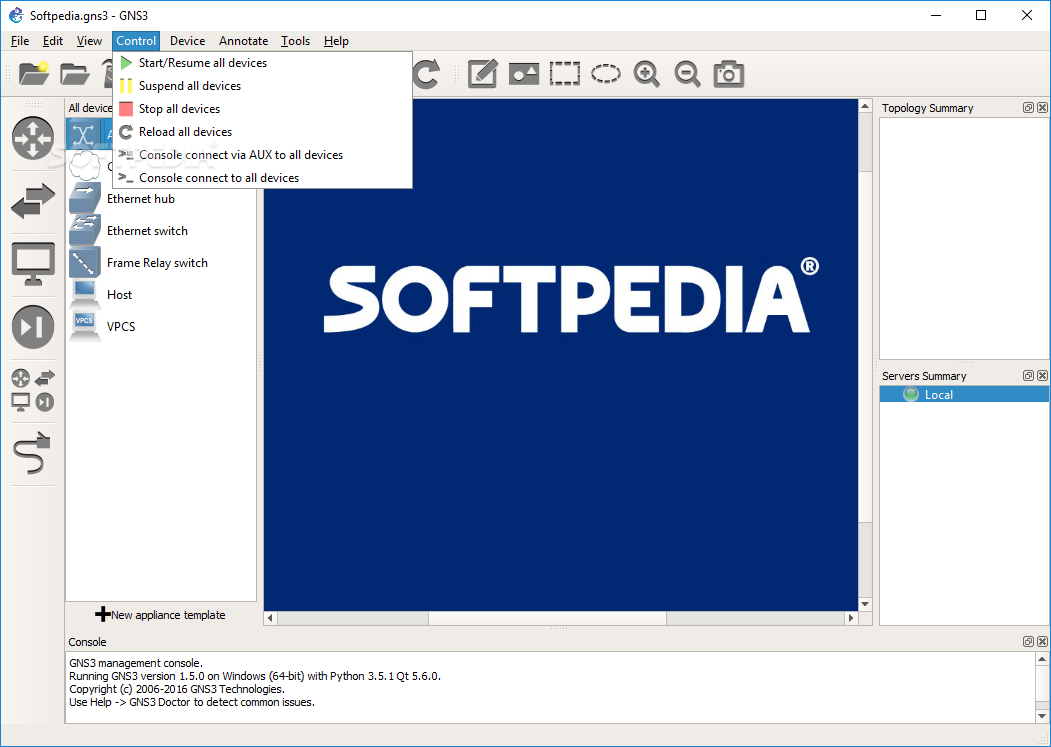Browse all devices sidebar icon
This screenshot has height=747, width=1051.
tap(33, 389)
